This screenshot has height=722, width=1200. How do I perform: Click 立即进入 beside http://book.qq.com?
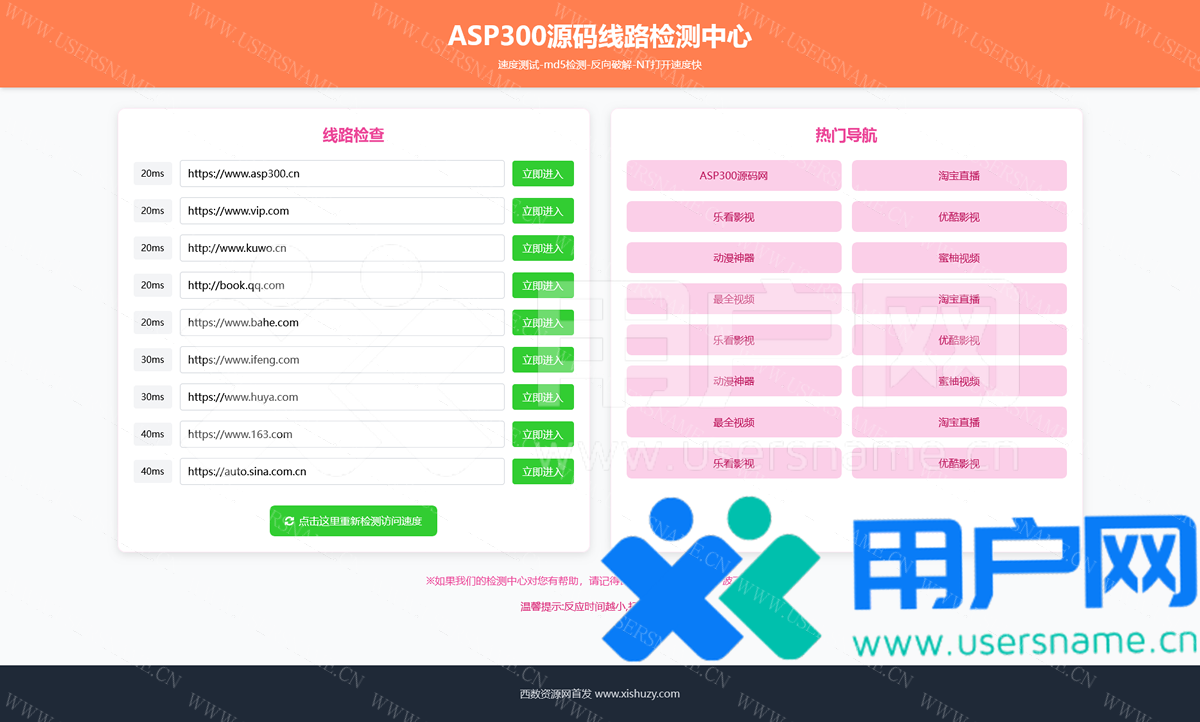click(542, 285)
